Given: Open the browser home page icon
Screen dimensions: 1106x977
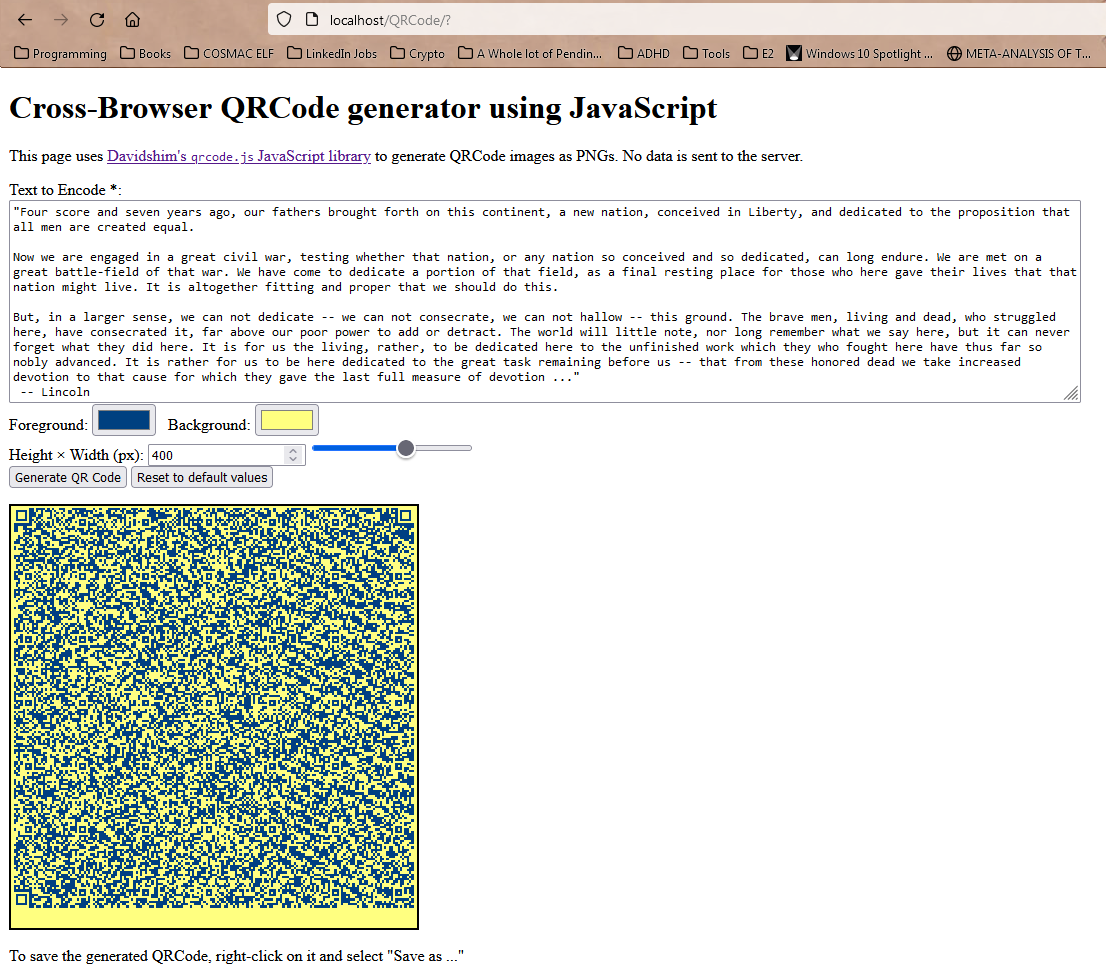Looking at the screenshot, I should [x=133, y=20].
